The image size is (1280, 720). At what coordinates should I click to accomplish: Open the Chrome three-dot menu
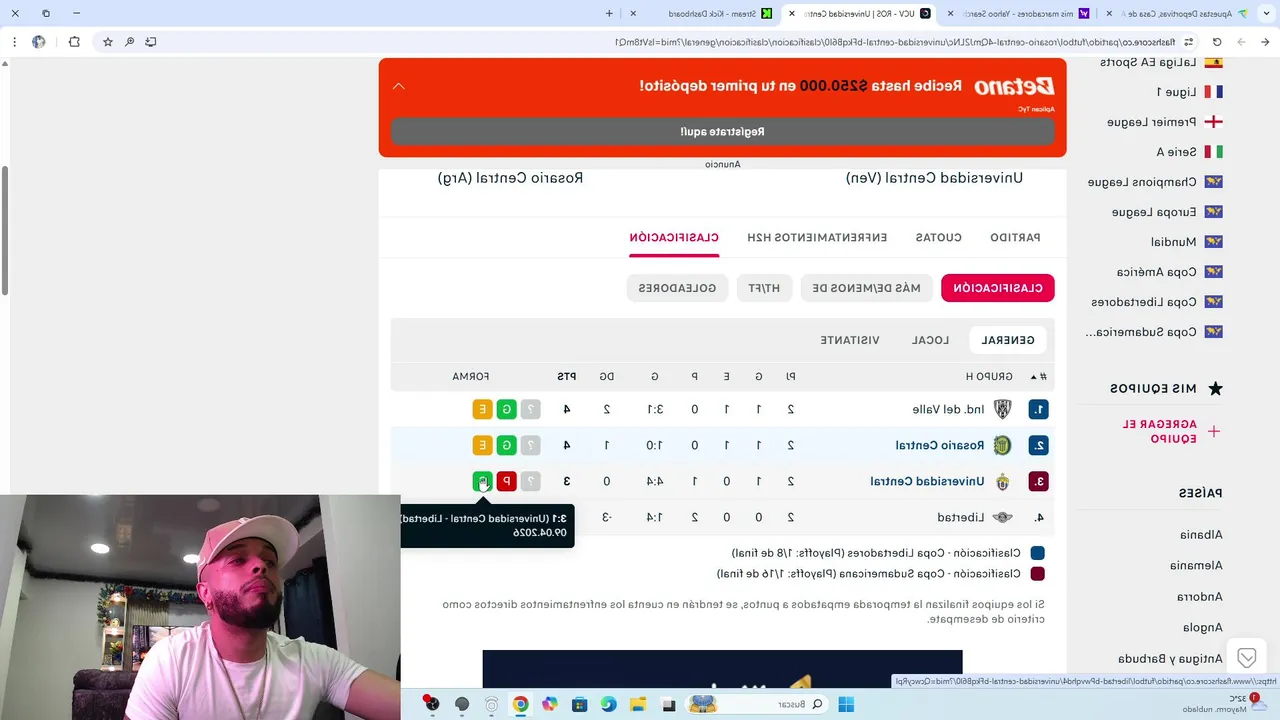click(x=14, y=42)
